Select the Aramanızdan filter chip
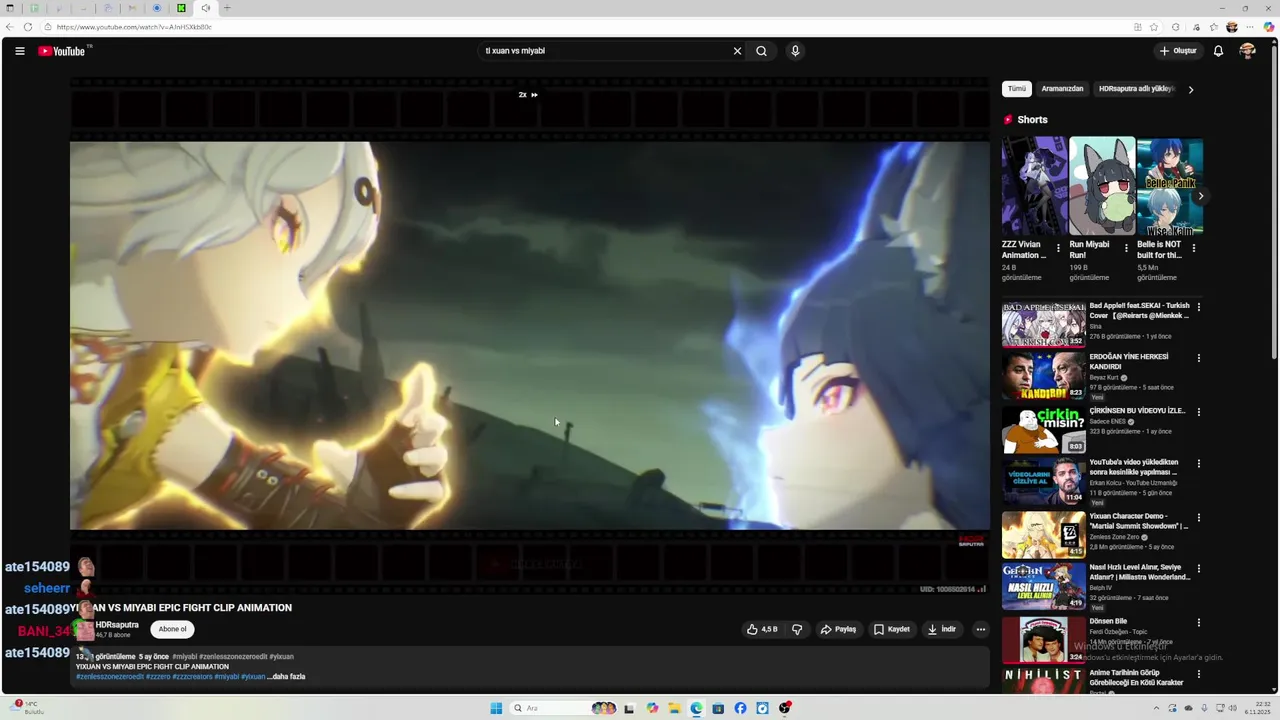Viewport: 1280px width, 720px height. pyautogui.click(x=1062, y=89)
